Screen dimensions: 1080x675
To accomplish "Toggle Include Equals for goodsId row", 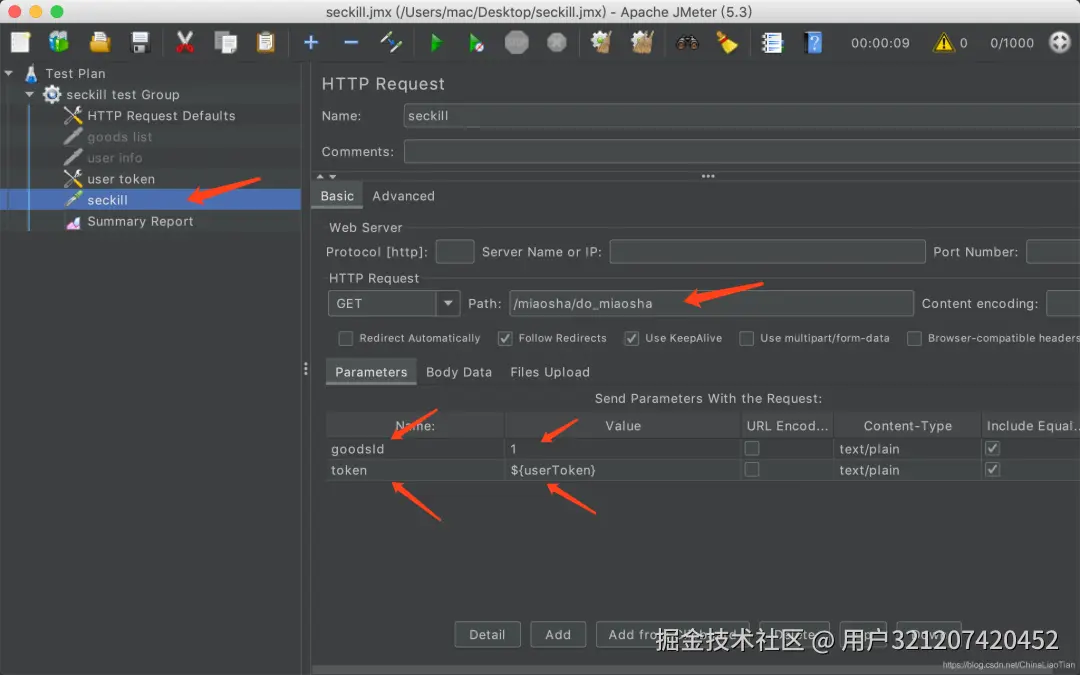I will [993, 448].
